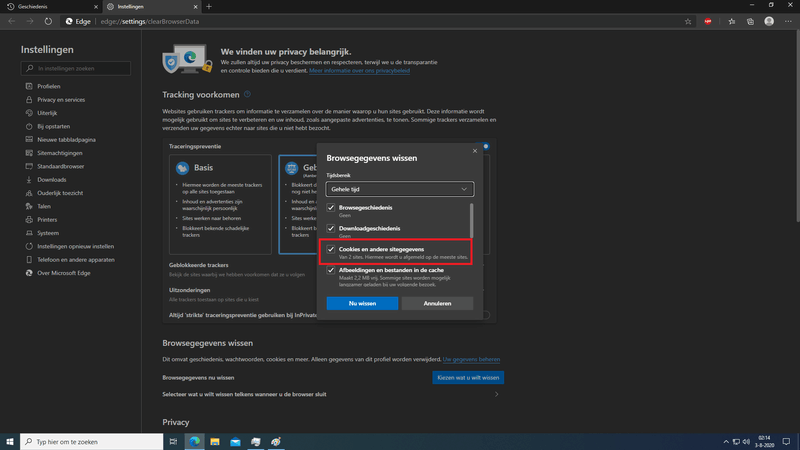Open Task View on the taskbar

coord(173,442)
